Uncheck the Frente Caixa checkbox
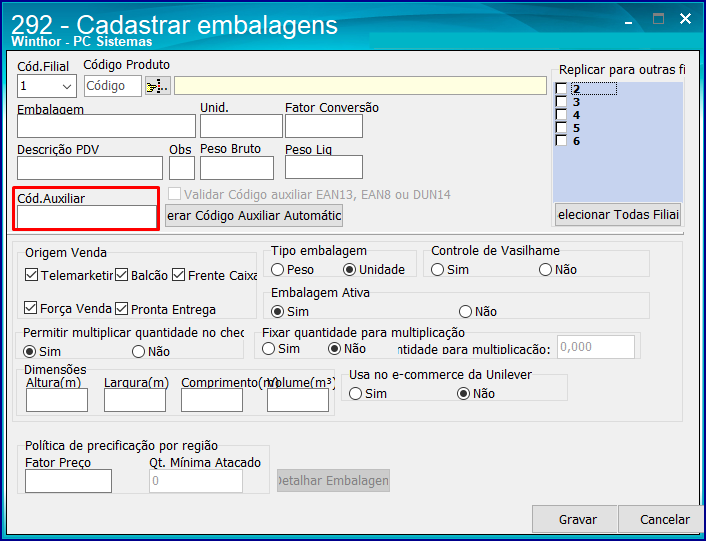The height and width of the screenshot is (541, 706). [179, 275]
